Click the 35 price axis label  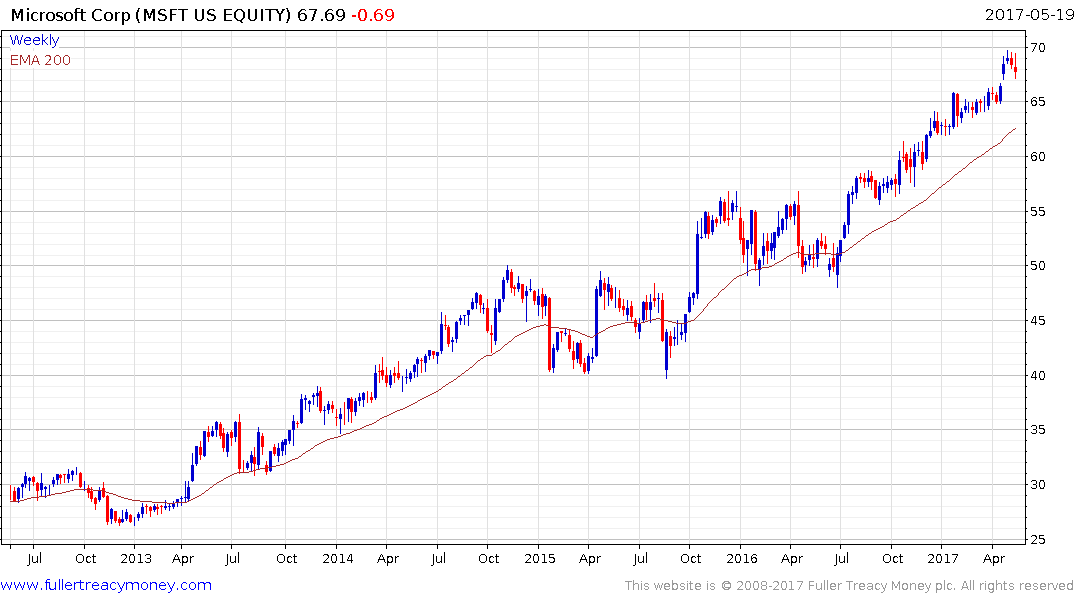pos(1038,429)
